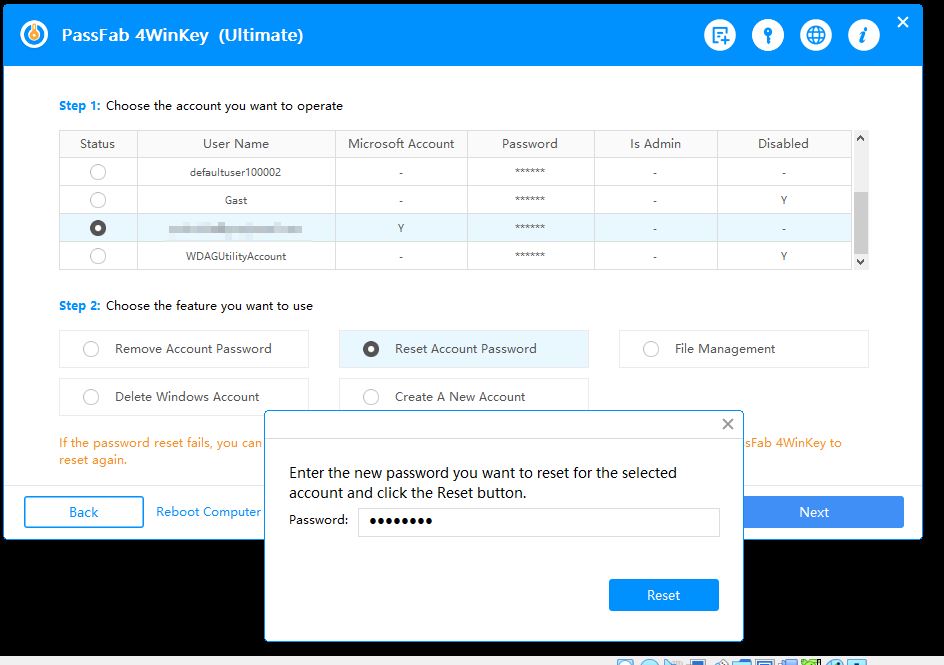Click the Status column header
Viewport: 944px width, 665px height.
(x=98, y=144)
